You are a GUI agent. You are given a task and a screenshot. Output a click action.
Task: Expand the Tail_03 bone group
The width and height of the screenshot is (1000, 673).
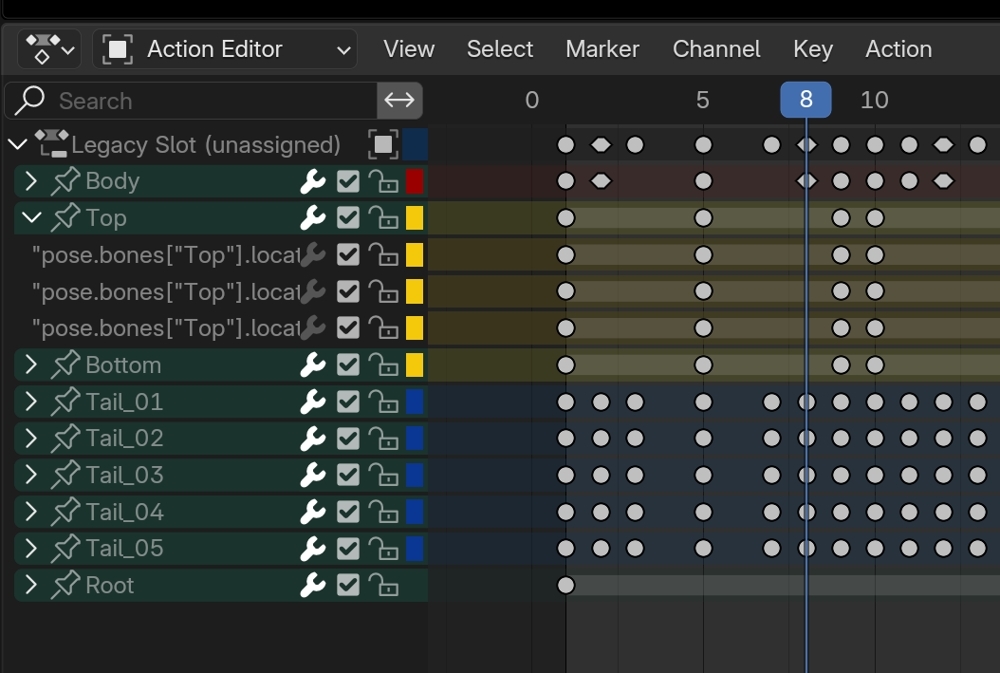pyautogui.click(x=31, y=475)
